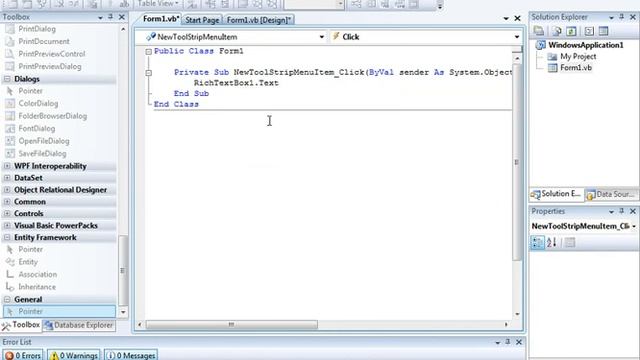The height and width of the screenshot is (360, 640).
Task: Select Entity tool in Toolbox
Action: click(28, 262)
